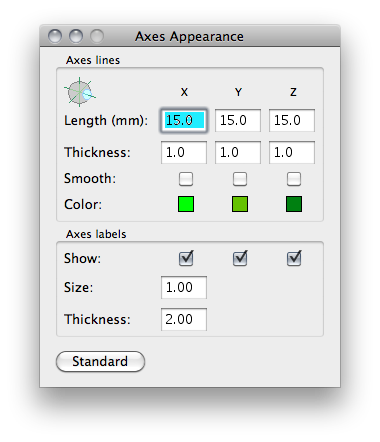The image size is (380, 442).
Task: Close the Axes Appearance window
Action: [x=55, y=36]
